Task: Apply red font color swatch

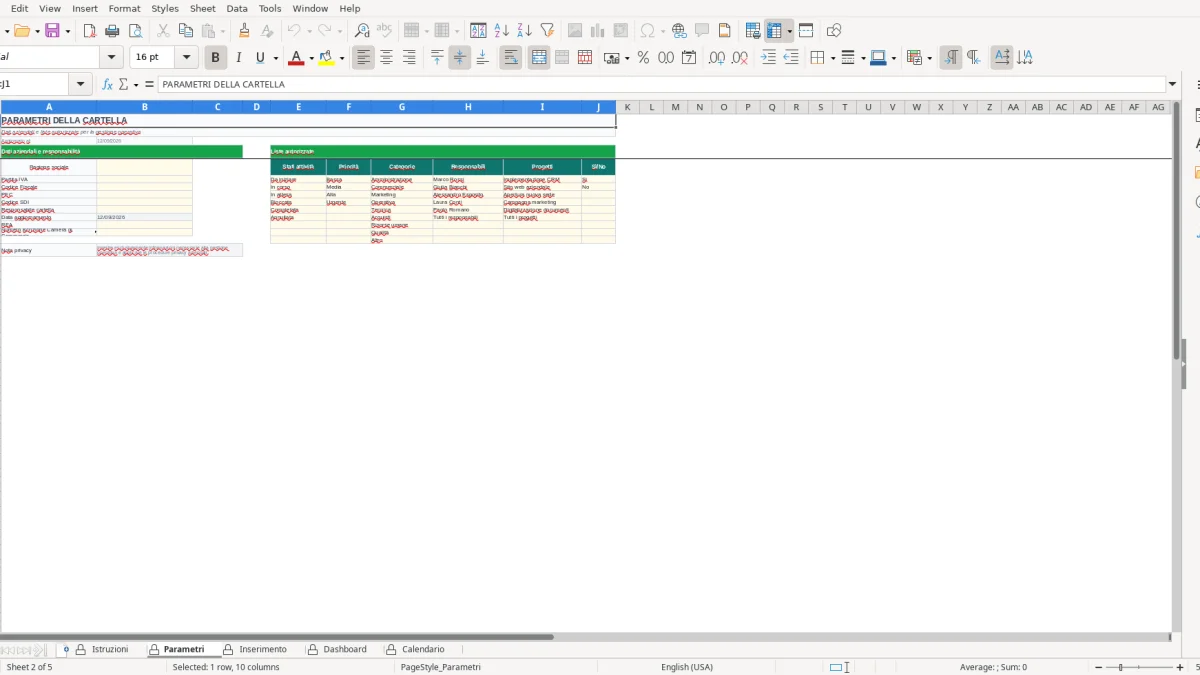Action: tap(296, 58)
